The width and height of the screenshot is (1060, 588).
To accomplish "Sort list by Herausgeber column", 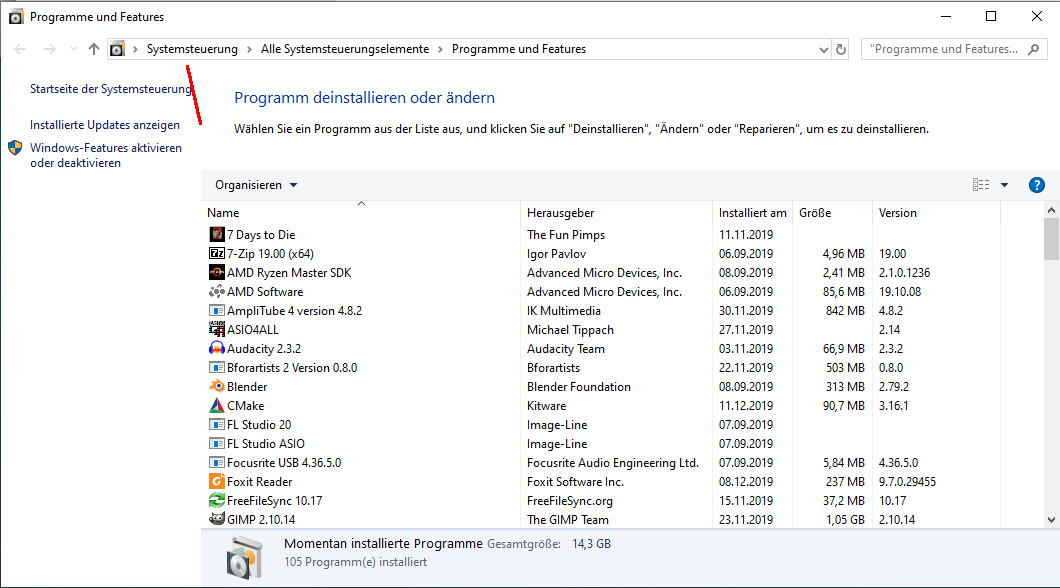I will pyautogui.click(x=560, y=213).
